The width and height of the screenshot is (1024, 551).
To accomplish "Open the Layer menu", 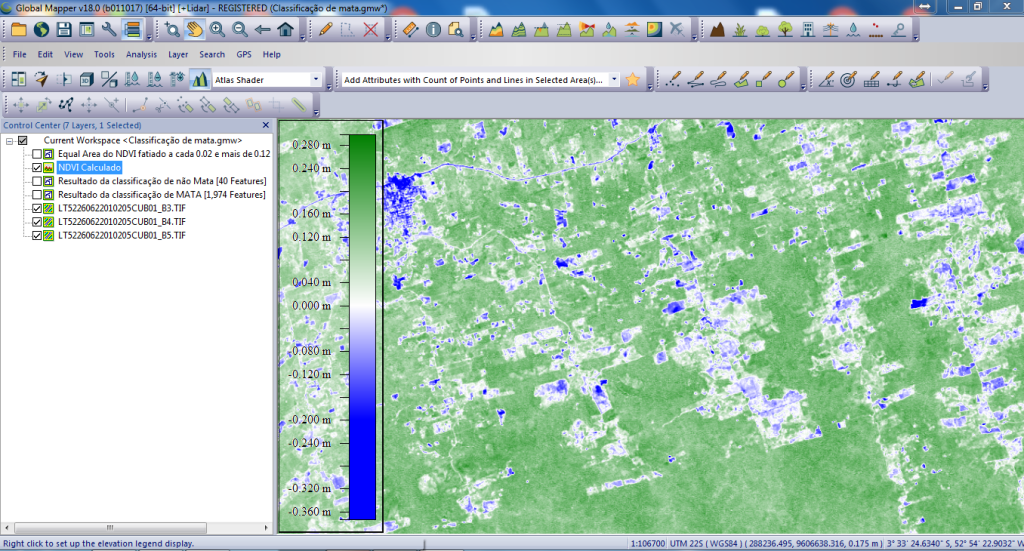I will 178,54.
